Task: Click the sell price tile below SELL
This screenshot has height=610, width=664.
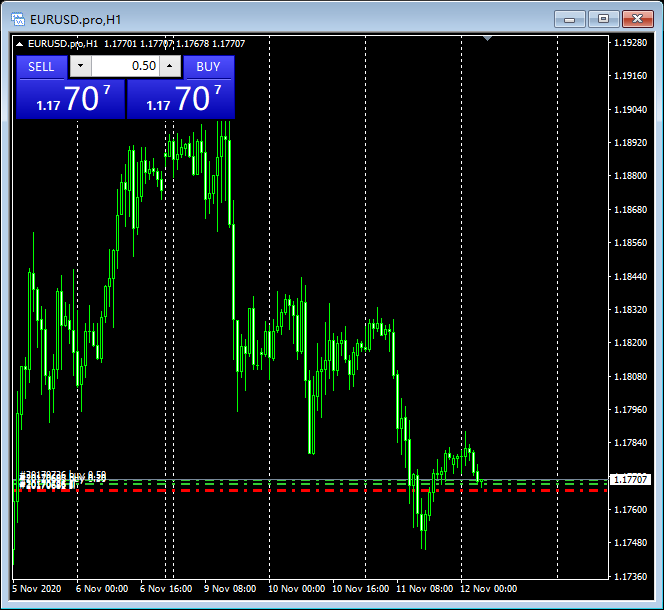Action: click(71, 100)
